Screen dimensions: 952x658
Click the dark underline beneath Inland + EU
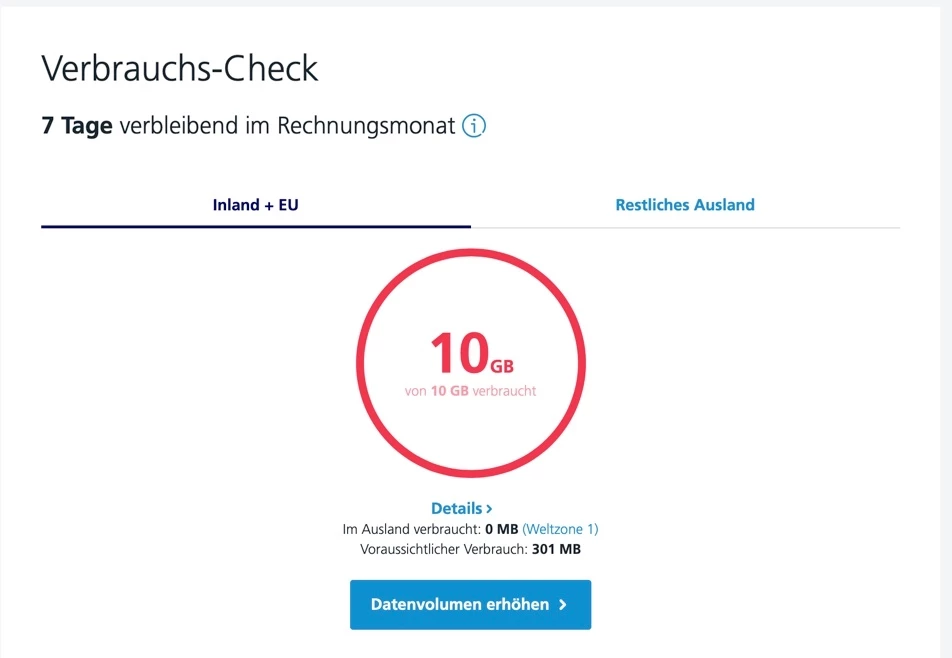[255, 226]
